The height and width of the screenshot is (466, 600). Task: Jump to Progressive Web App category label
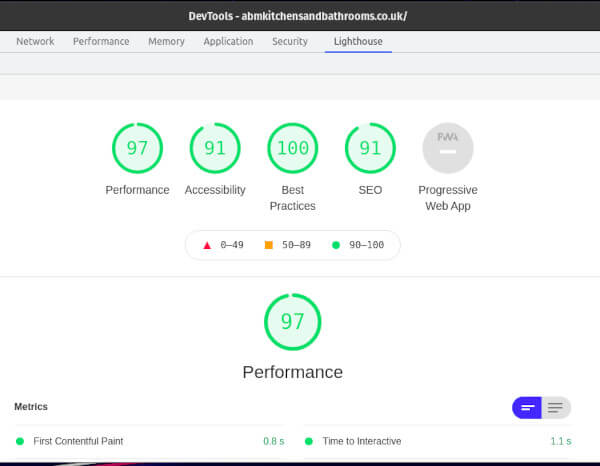[x=448, y=198]
